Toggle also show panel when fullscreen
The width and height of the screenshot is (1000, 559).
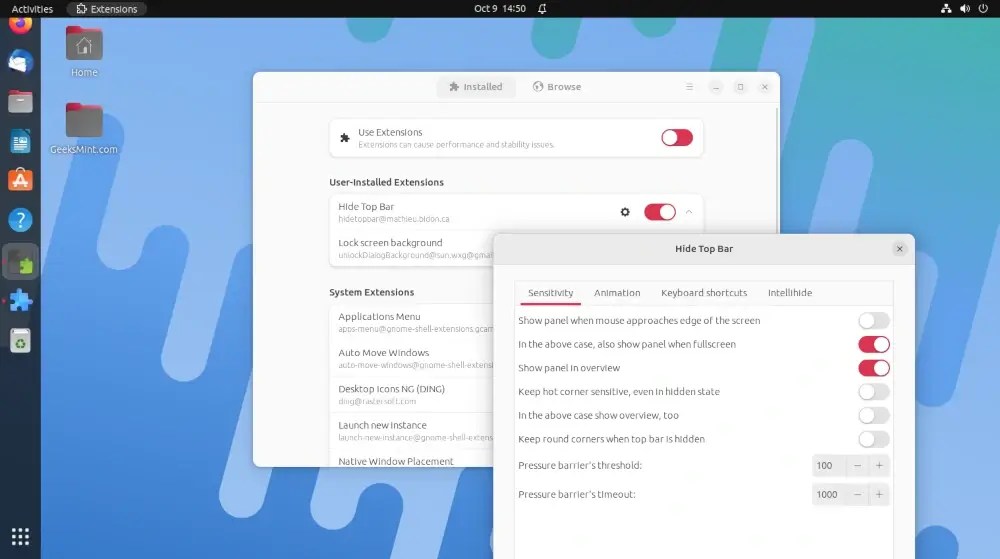pos(874,344)
